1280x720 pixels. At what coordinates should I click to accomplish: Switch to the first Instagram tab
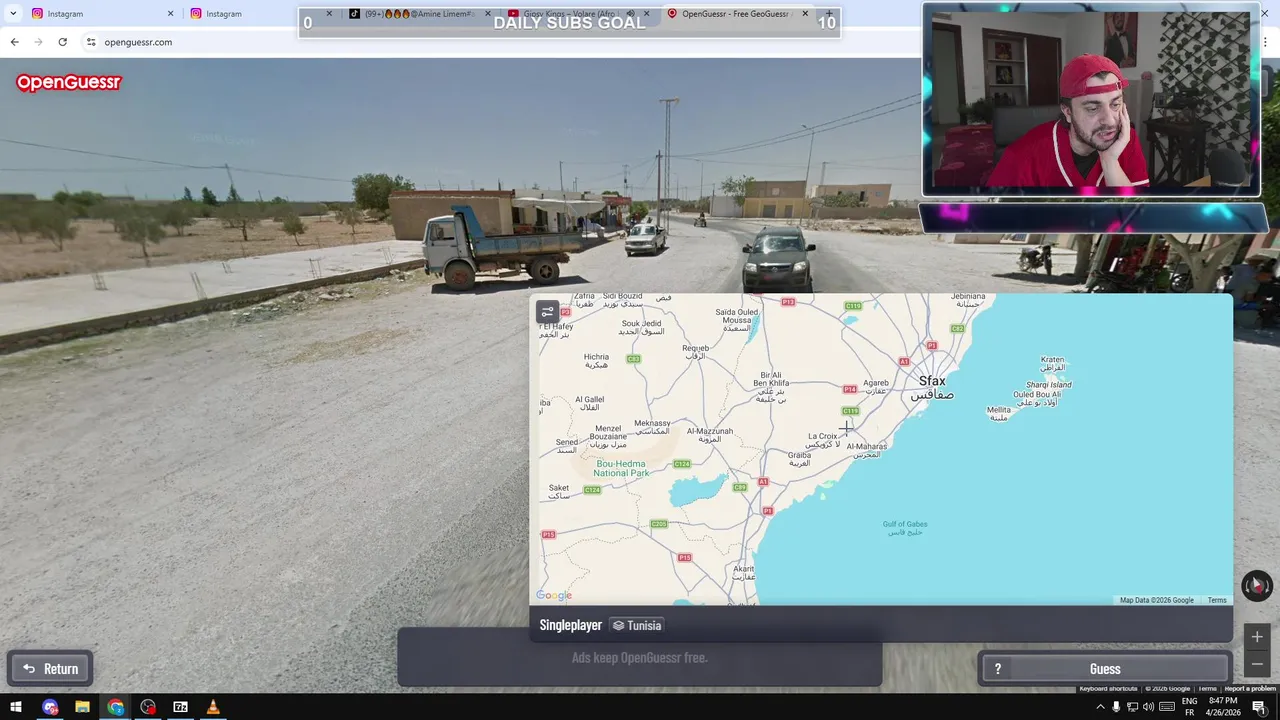(100, 14)
